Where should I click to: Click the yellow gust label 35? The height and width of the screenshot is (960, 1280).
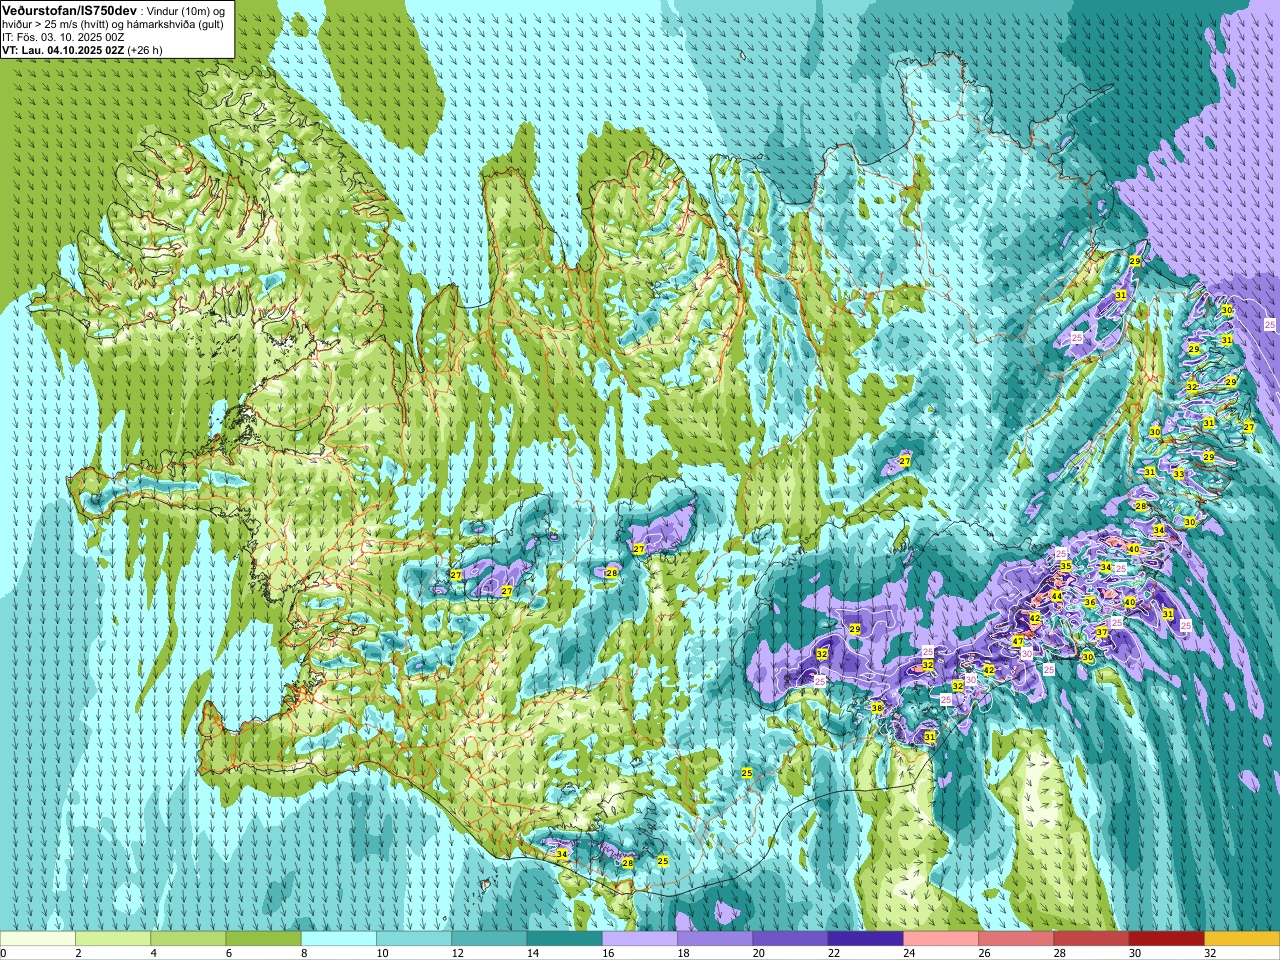[x=1066, y=566]
